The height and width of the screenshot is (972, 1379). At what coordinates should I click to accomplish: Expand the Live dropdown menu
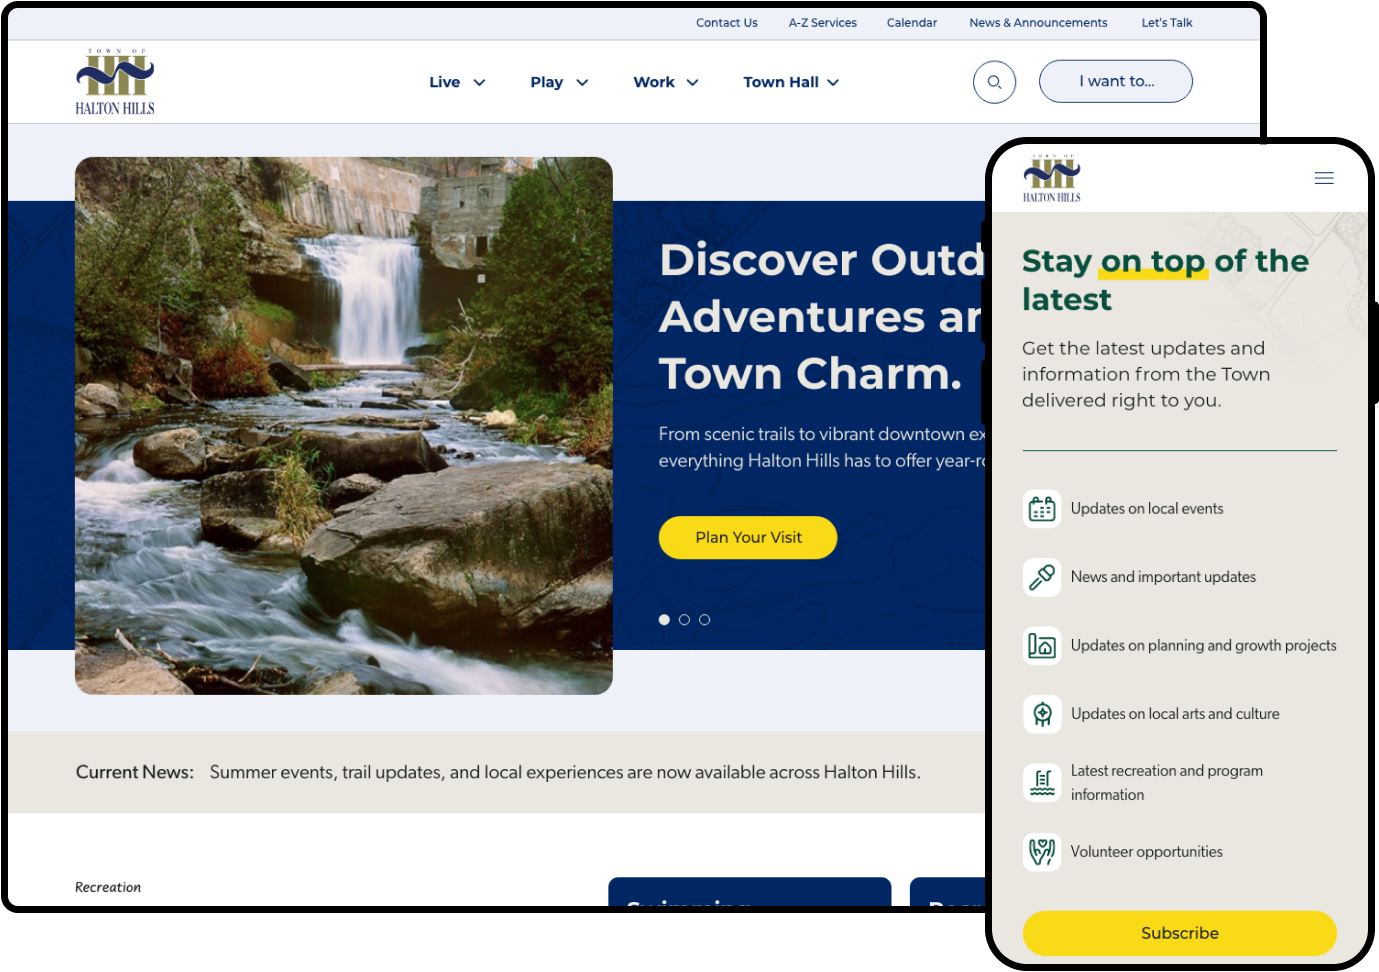pyautogui.click(x=457, y=82)
